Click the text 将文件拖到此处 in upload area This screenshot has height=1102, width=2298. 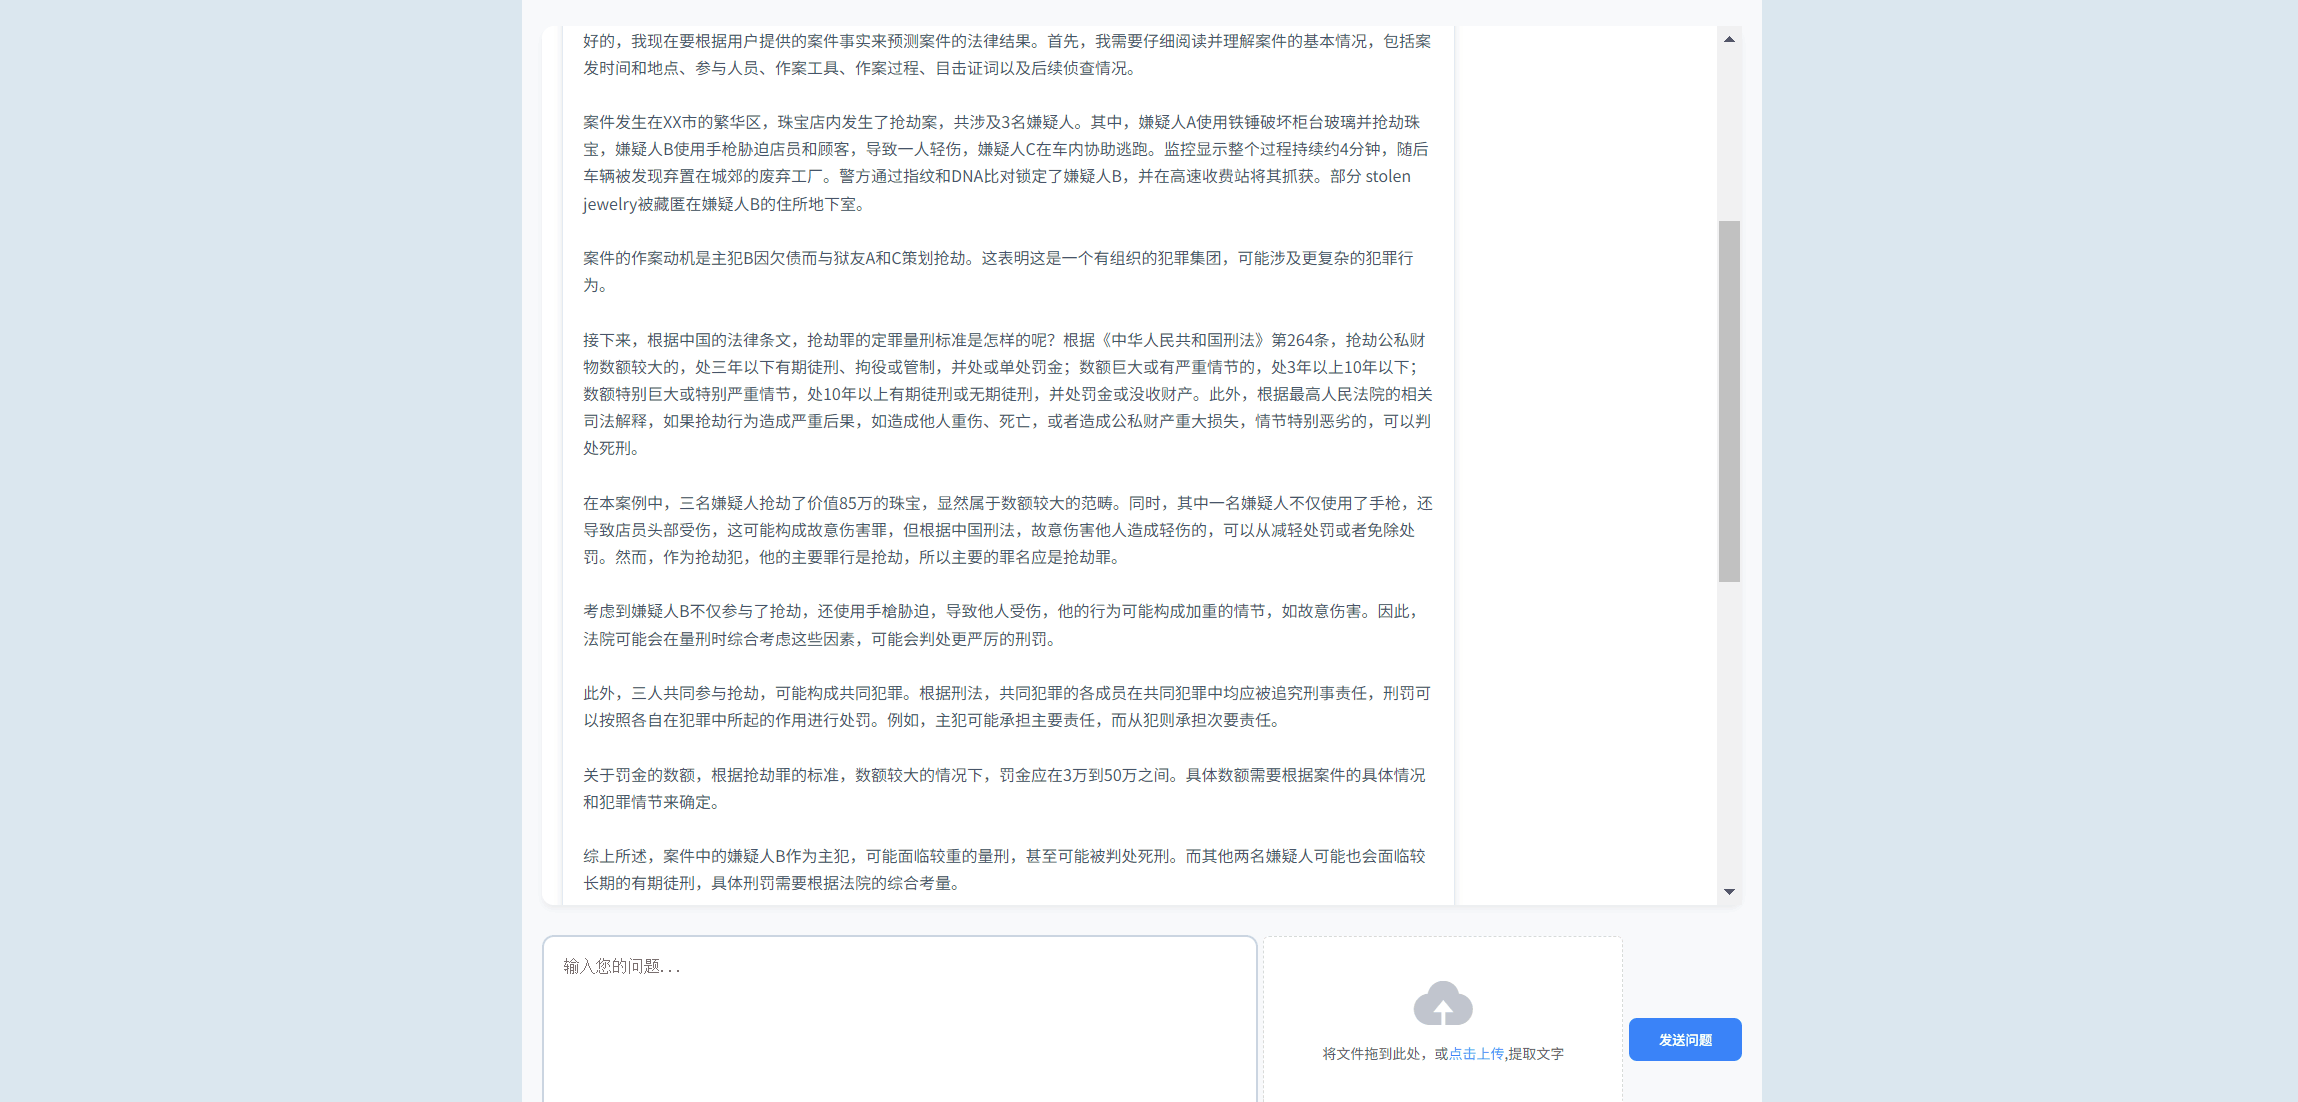pos(1371,1054)
